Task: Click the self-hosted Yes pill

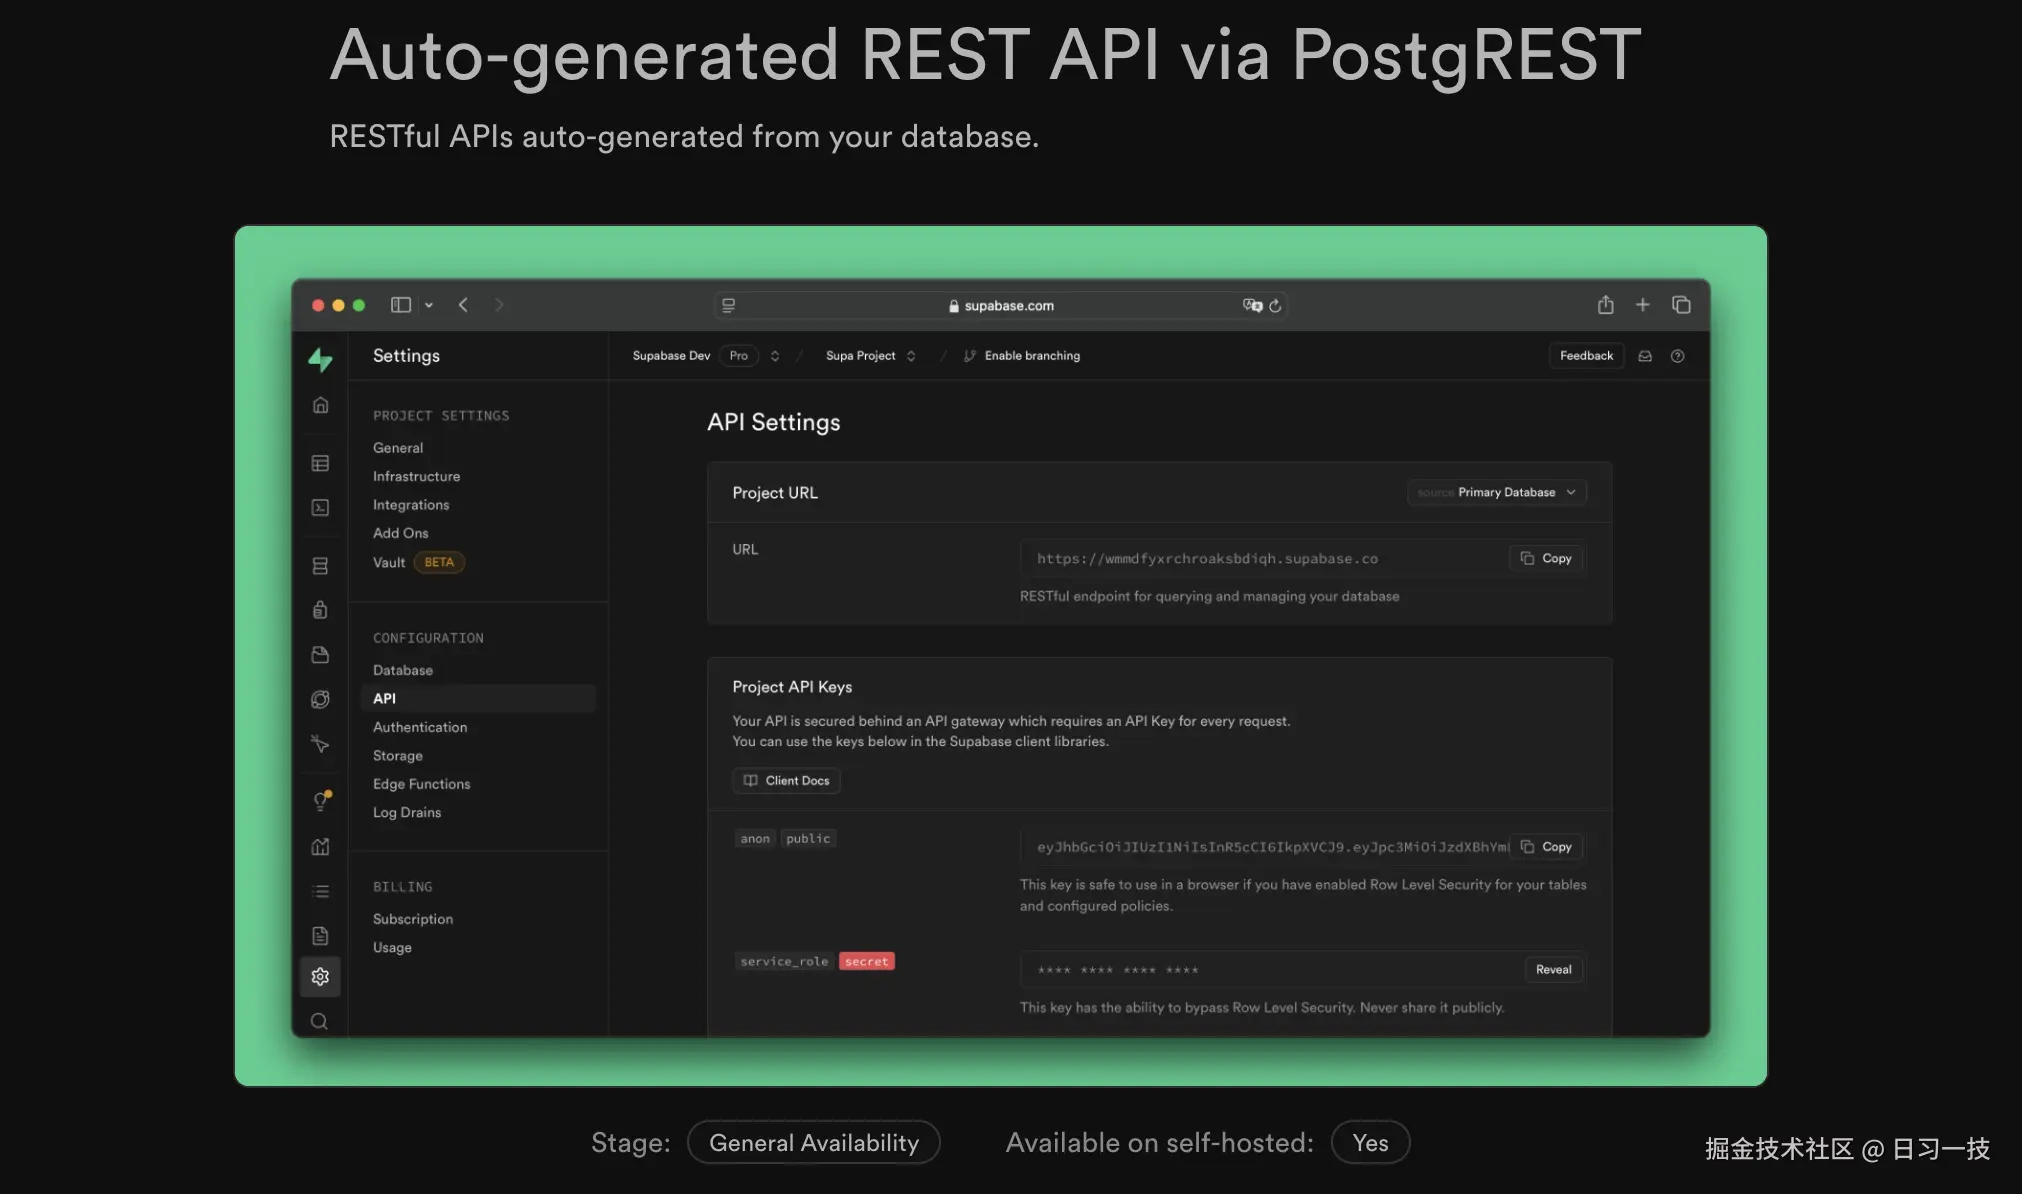Action: coord(1370,1143)
